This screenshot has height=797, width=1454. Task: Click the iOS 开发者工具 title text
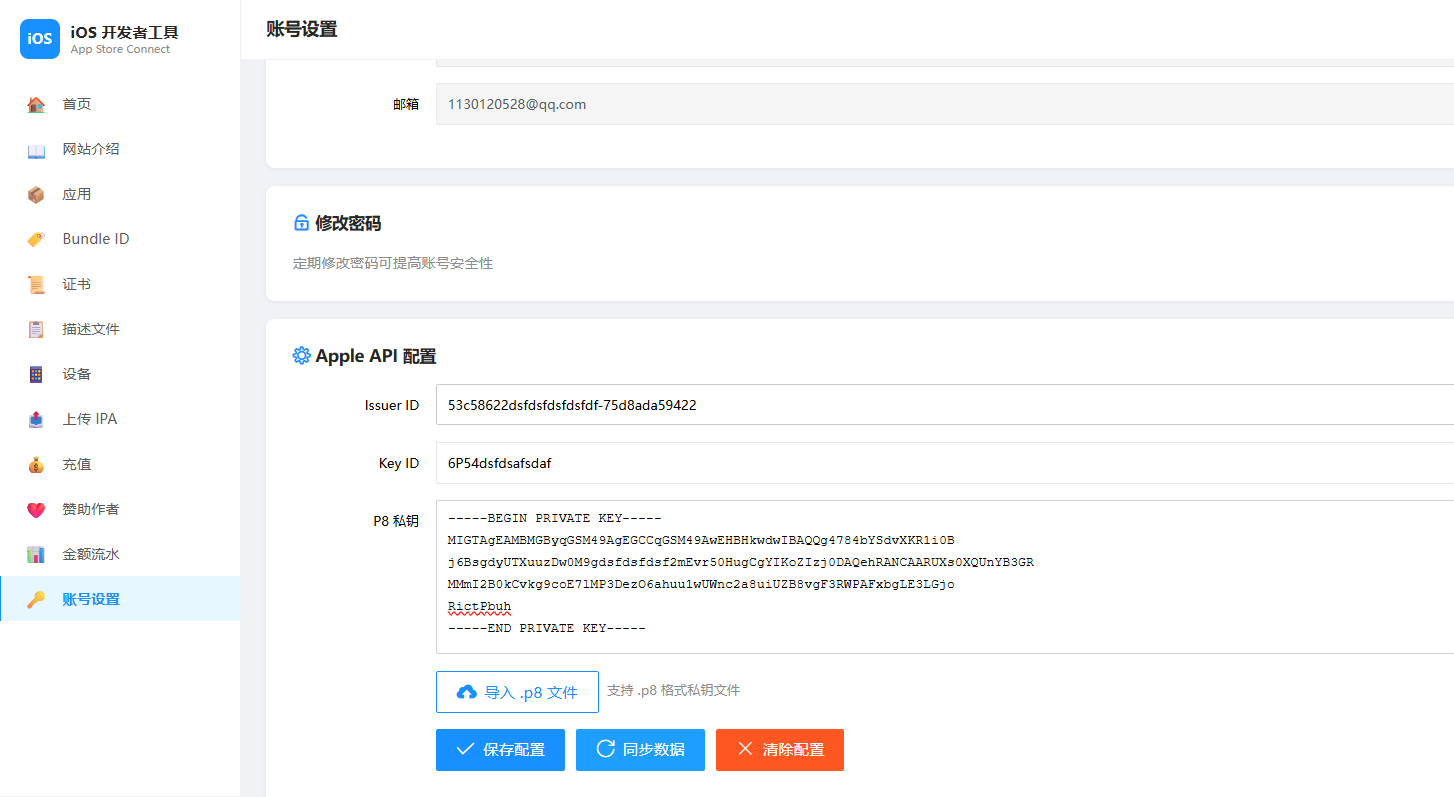click(124, 32)
